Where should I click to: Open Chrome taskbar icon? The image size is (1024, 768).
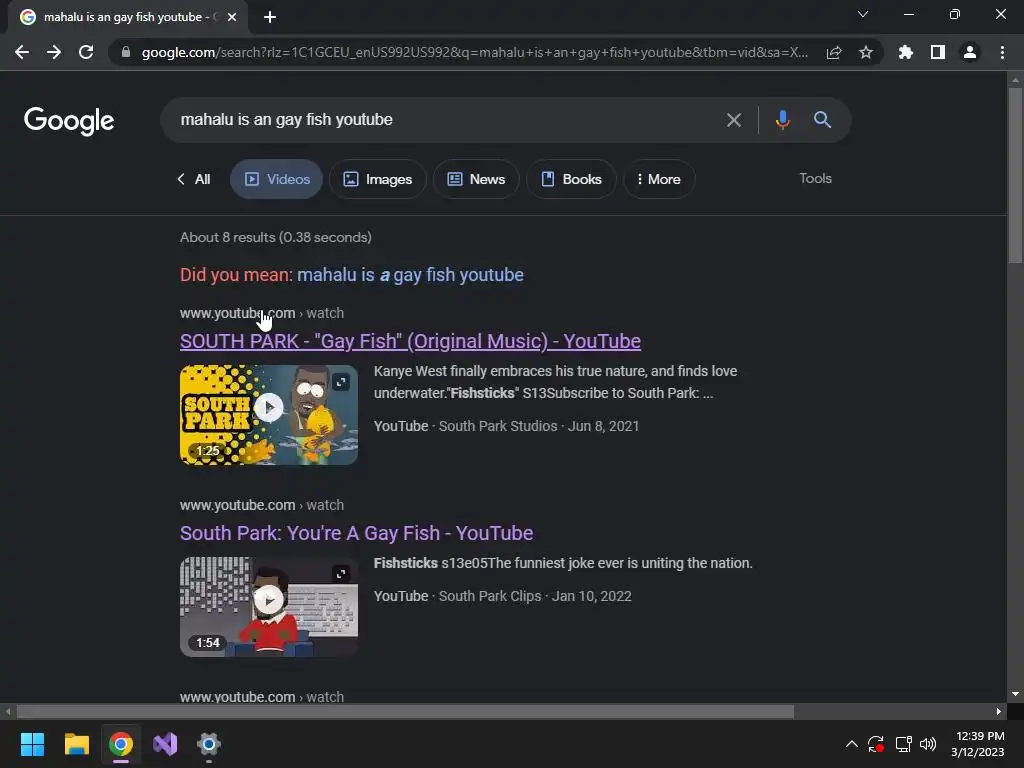(x=121, y=744)
